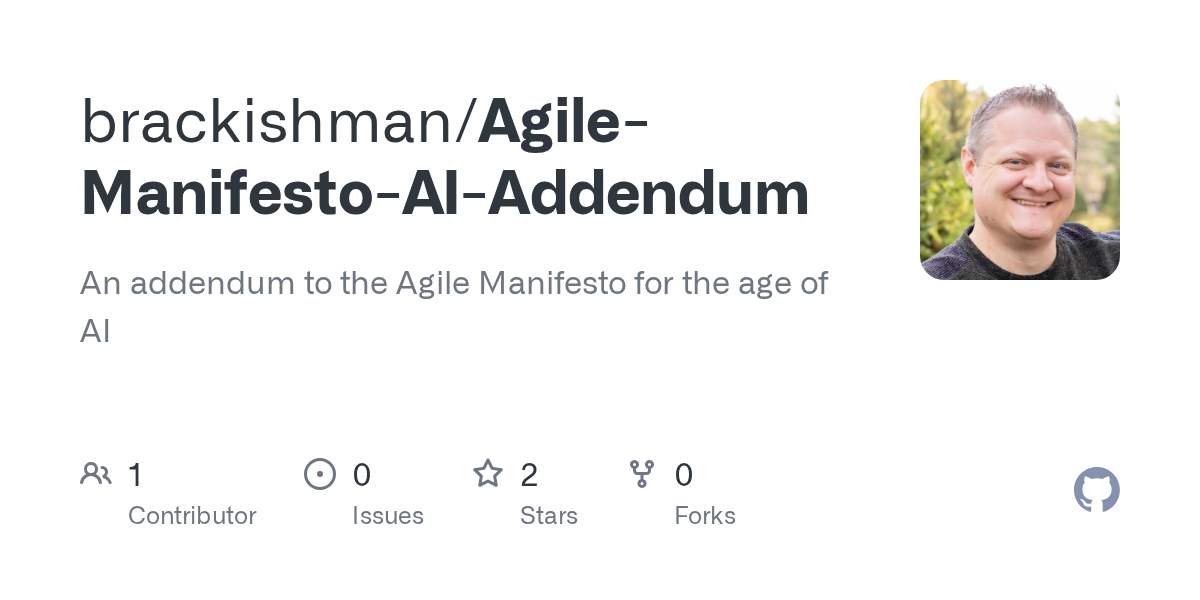
Task: Click the star icon
Action: pyautogui.click(x=488, y=474)
